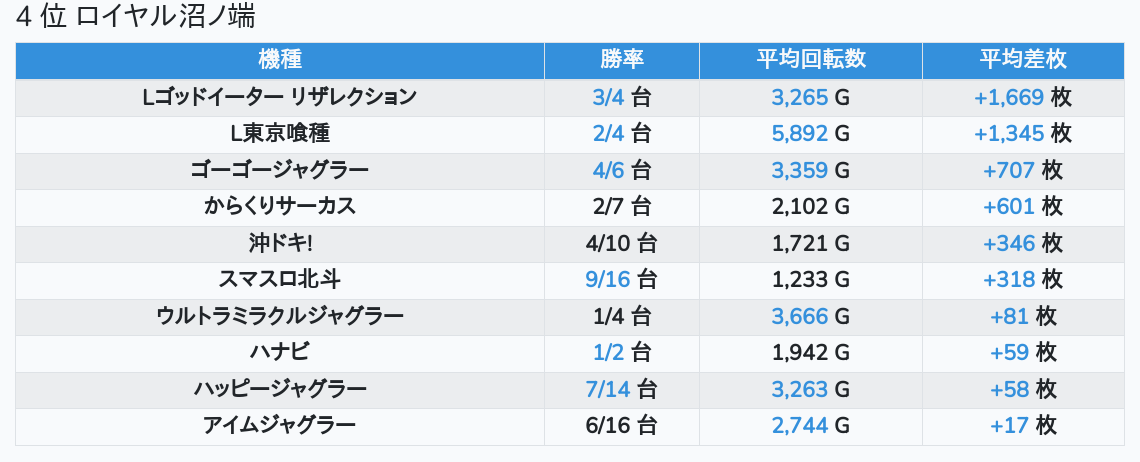Click the アイムジャグラー row name

[x=280, y=426]
